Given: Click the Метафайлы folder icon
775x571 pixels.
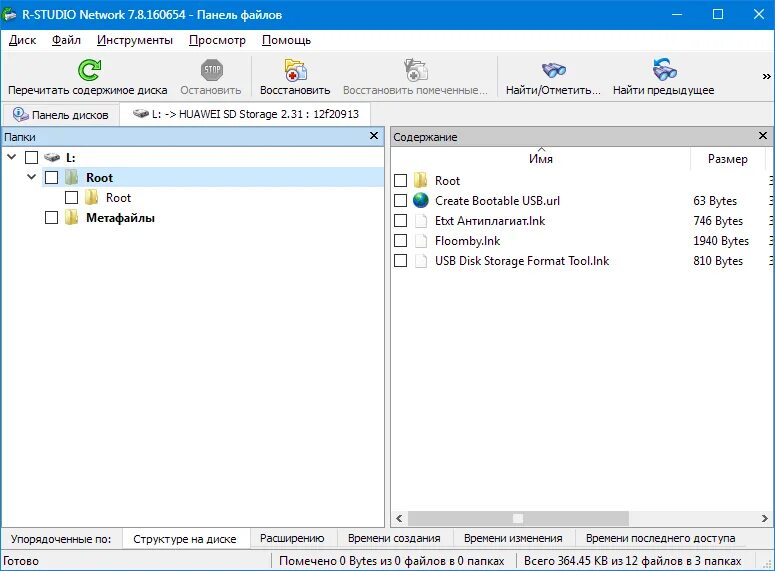Looking at the screenshot, I should coord(72,218).
